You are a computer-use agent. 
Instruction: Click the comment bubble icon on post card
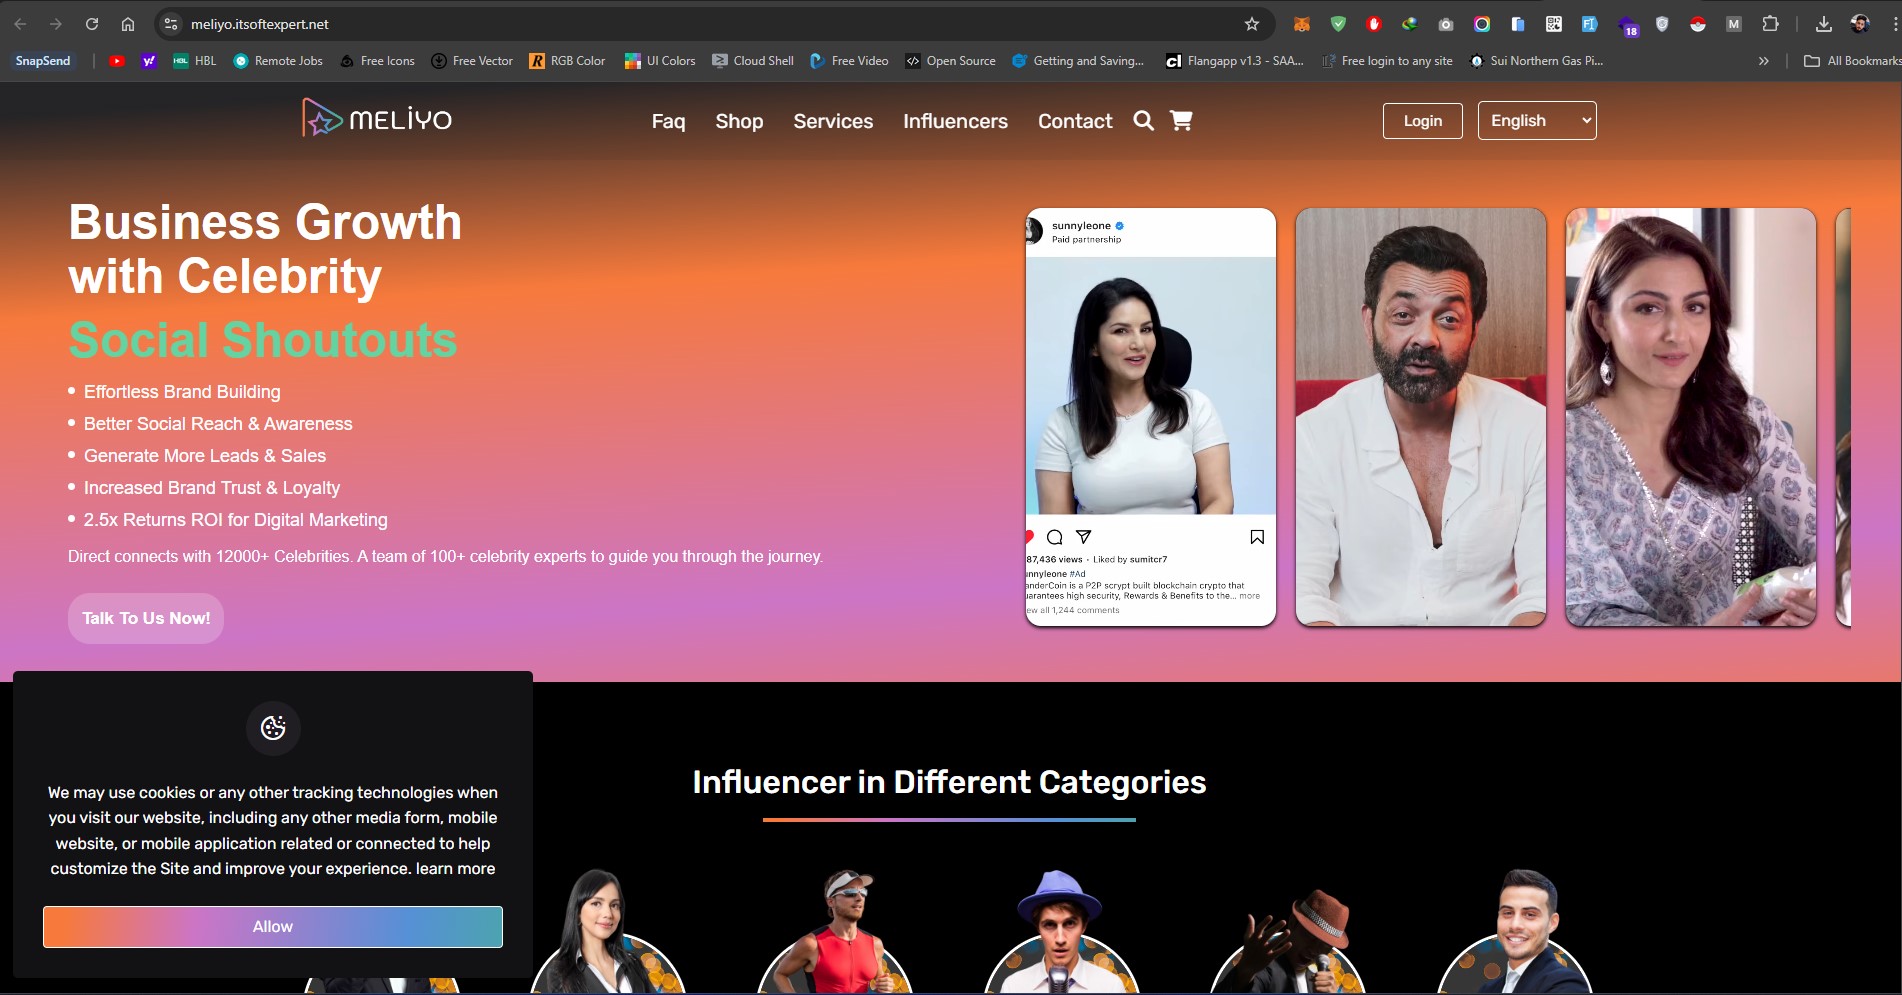(x=1054, y=537)
